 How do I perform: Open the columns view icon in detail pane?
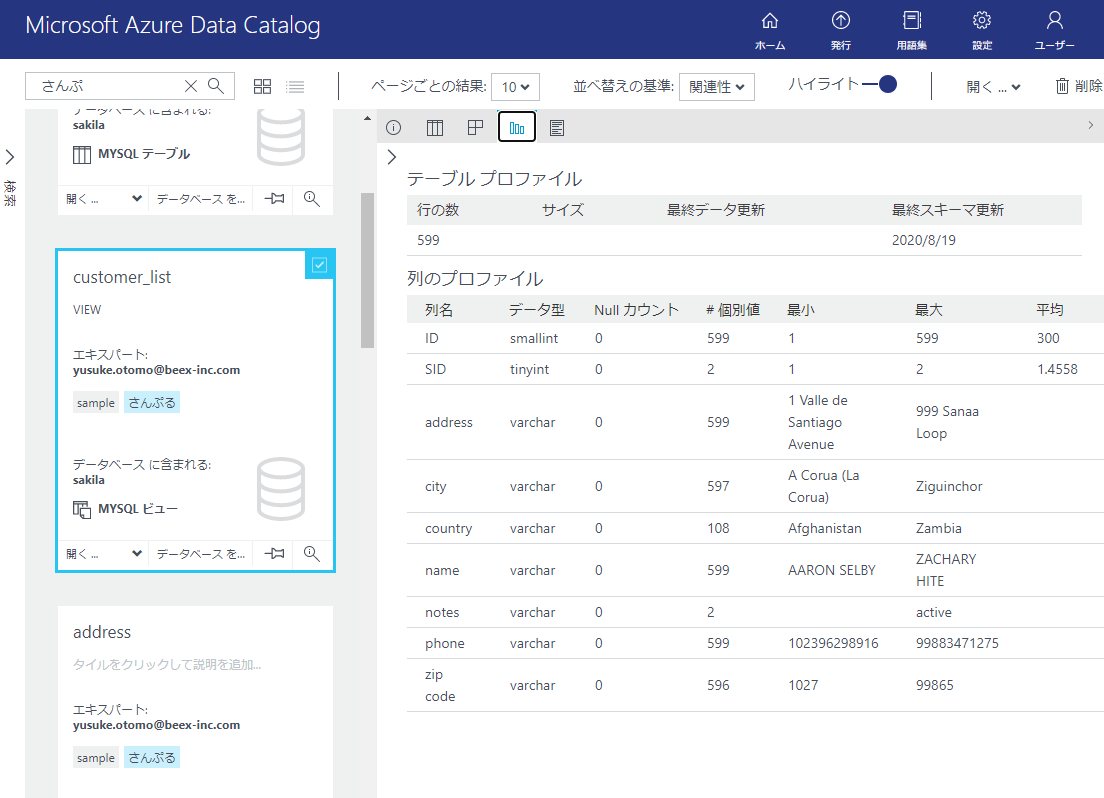(x=433, y=127)
